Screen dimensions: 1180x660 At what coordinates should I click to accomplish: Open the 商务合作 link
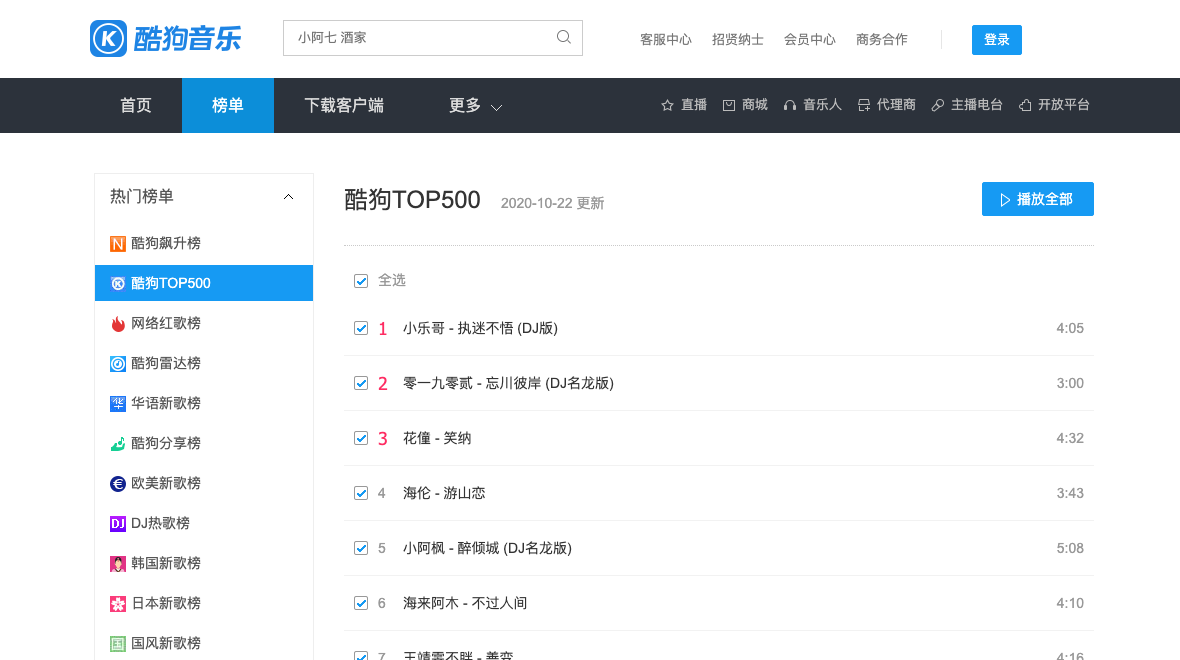[881, 39]
